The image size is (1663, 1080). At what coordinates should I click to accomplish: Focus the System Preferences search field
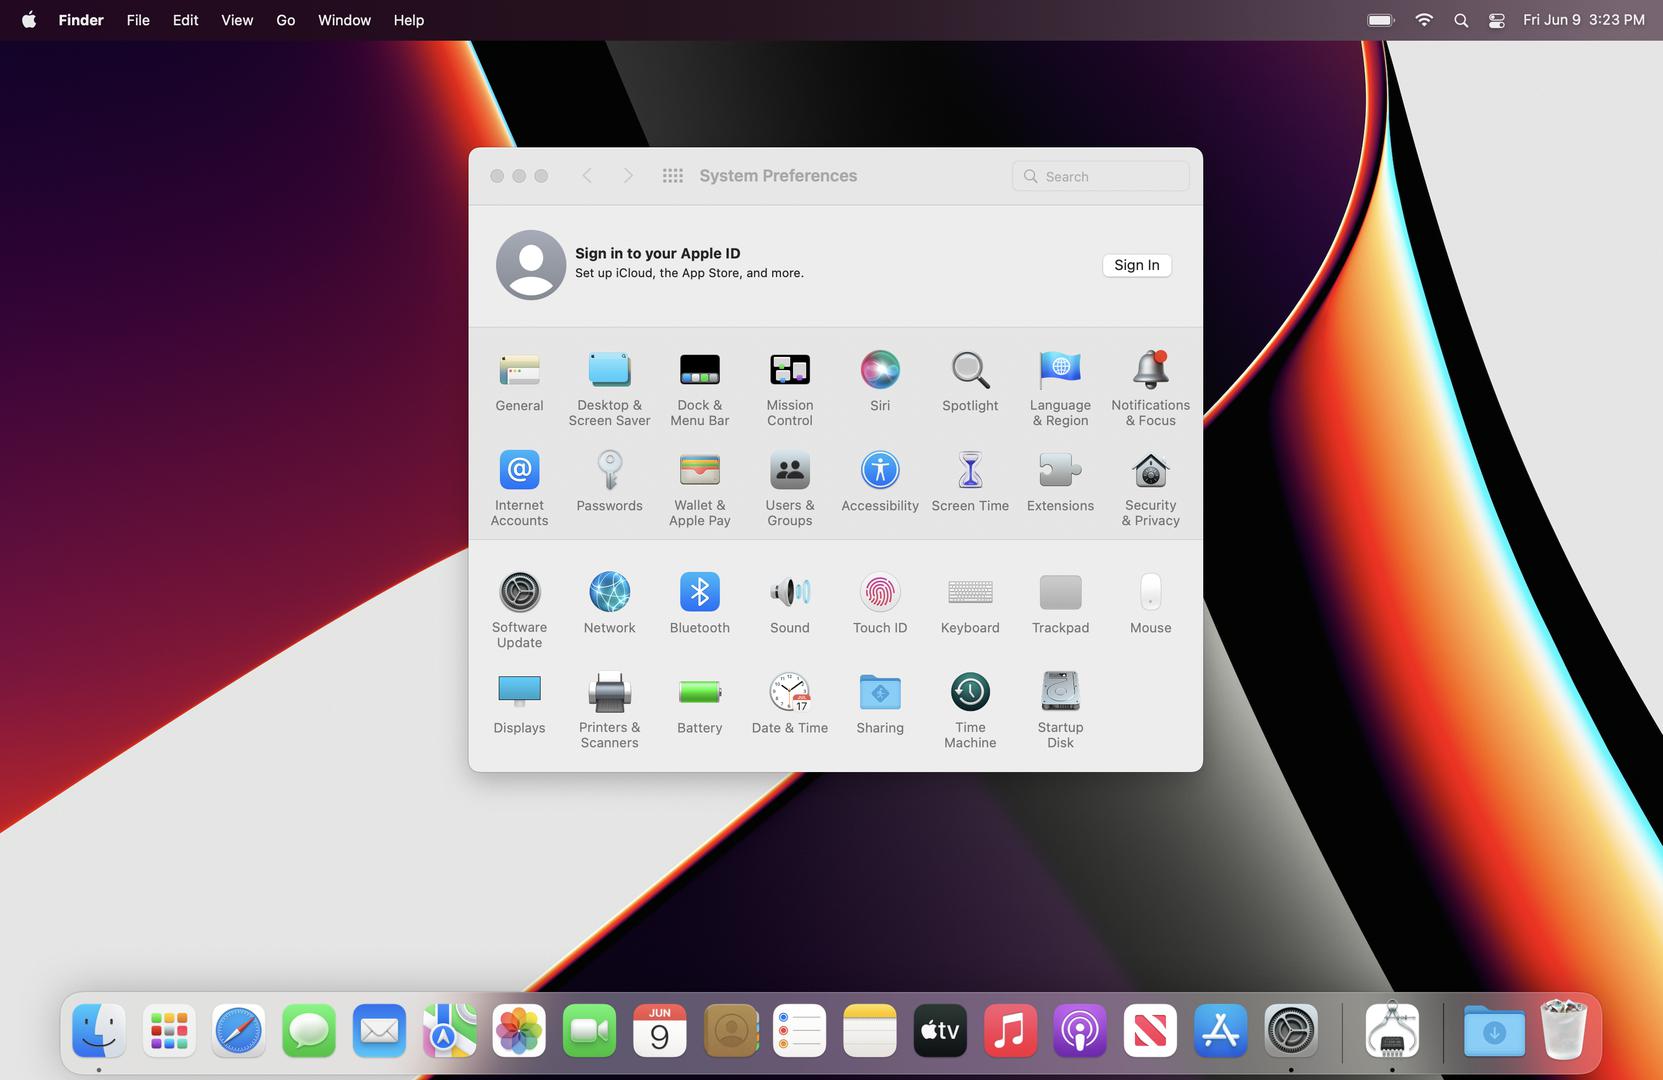coord(1100,176)
